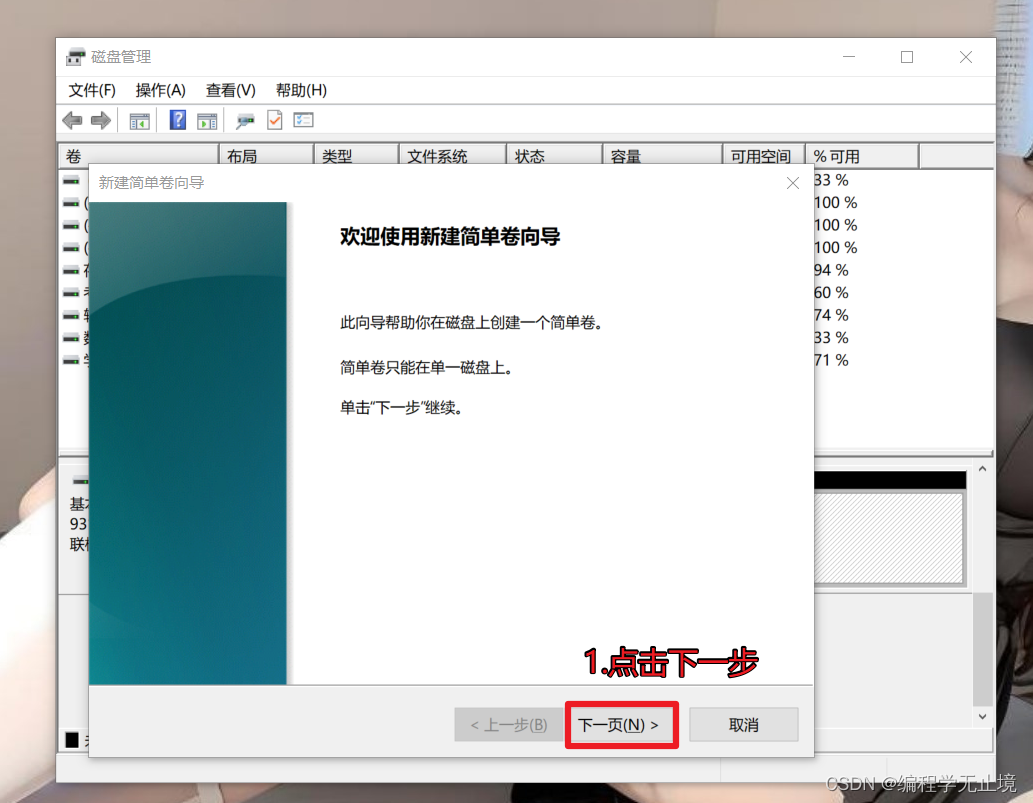Image resolution: width=1033 pixels, height=803 pixels.
Task: Click the 60 % value in the list
Action: pyautogui.click(x=831, y=292)
